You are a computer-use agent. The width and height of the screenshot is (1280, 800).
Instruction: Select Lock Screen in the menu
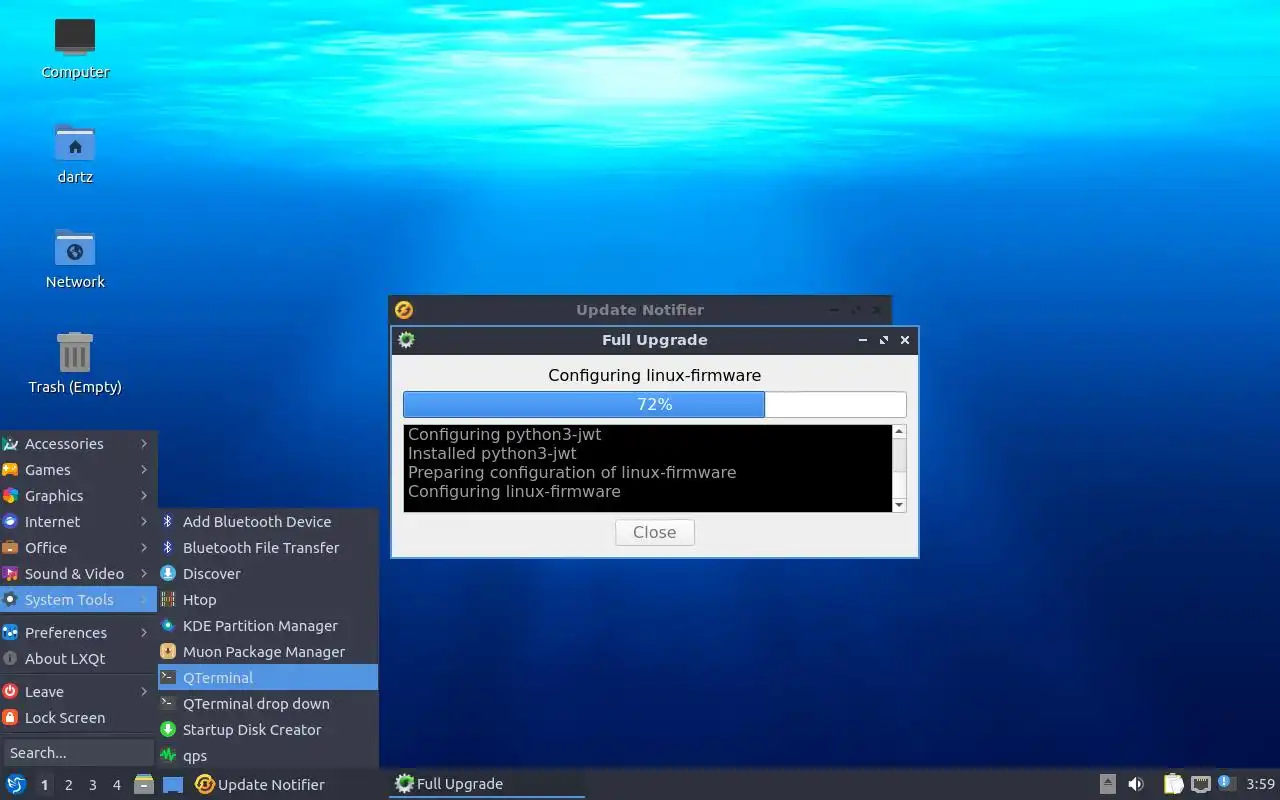click(78, 717)
